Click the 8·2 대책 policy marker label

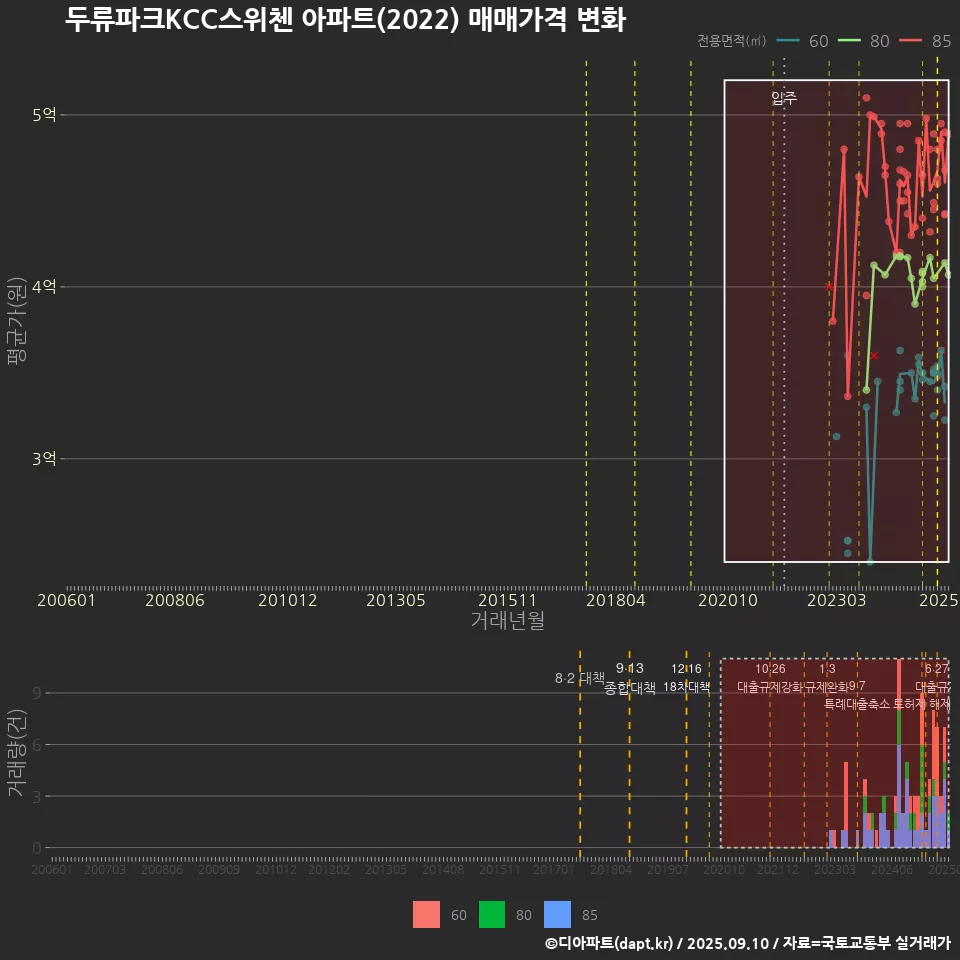coord(579,678)
